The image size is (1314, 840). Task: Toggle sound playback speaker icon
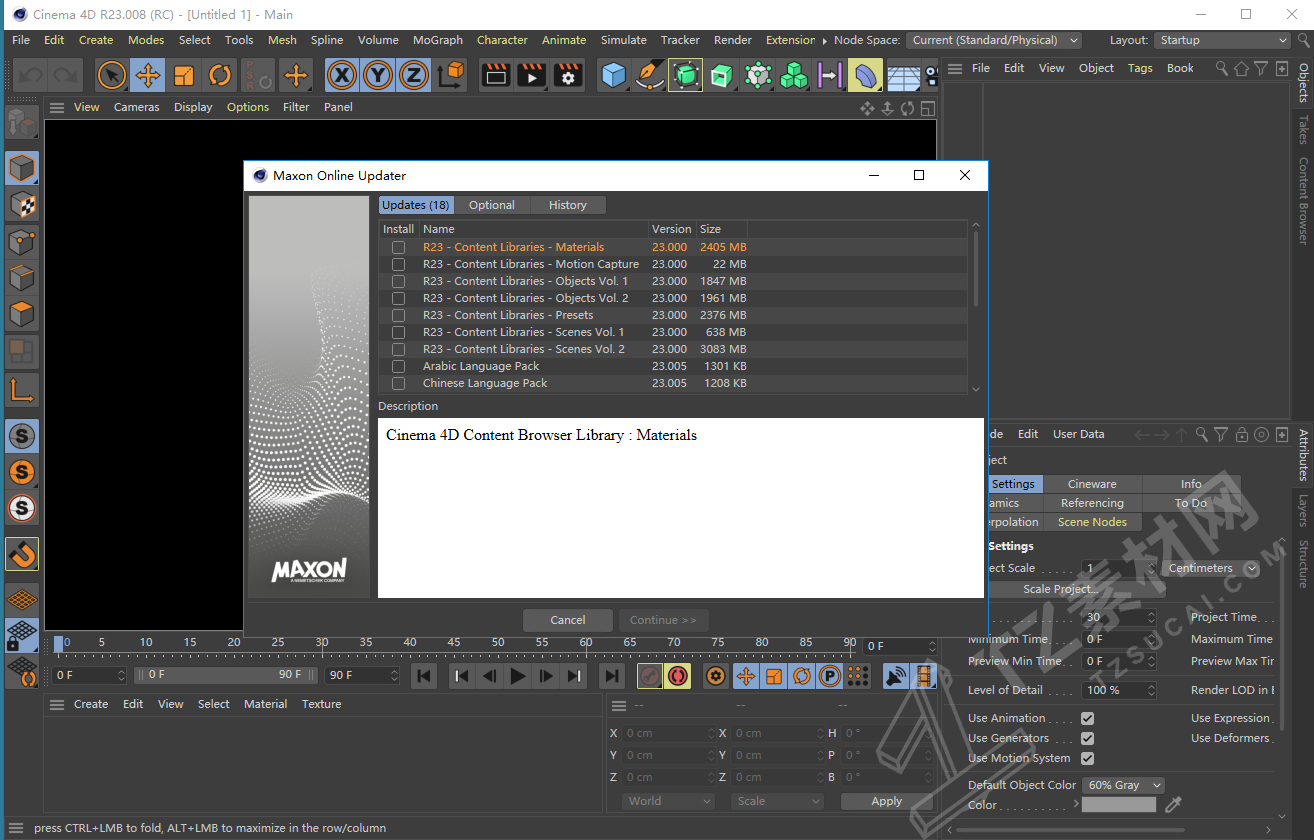click(897, 676)
